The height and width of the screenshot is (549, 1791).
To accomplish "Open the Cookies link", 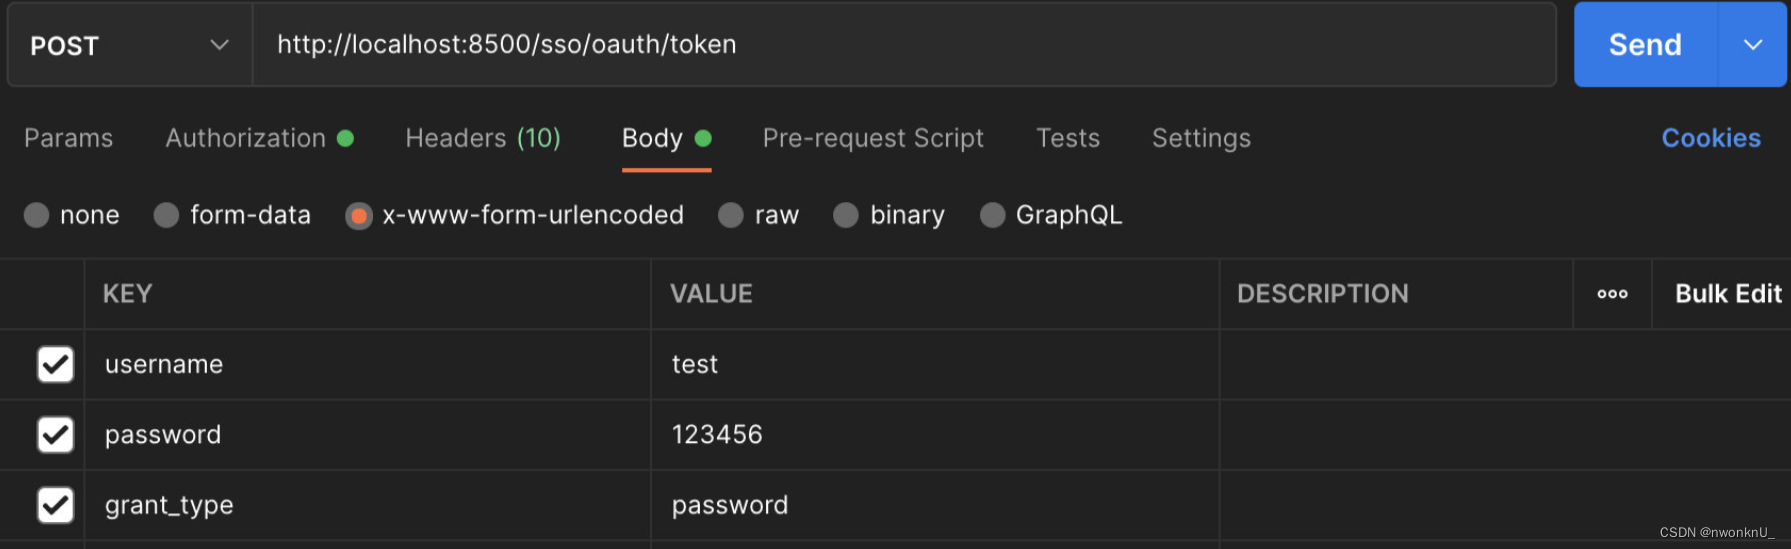I will click(x=1711, y=138).
